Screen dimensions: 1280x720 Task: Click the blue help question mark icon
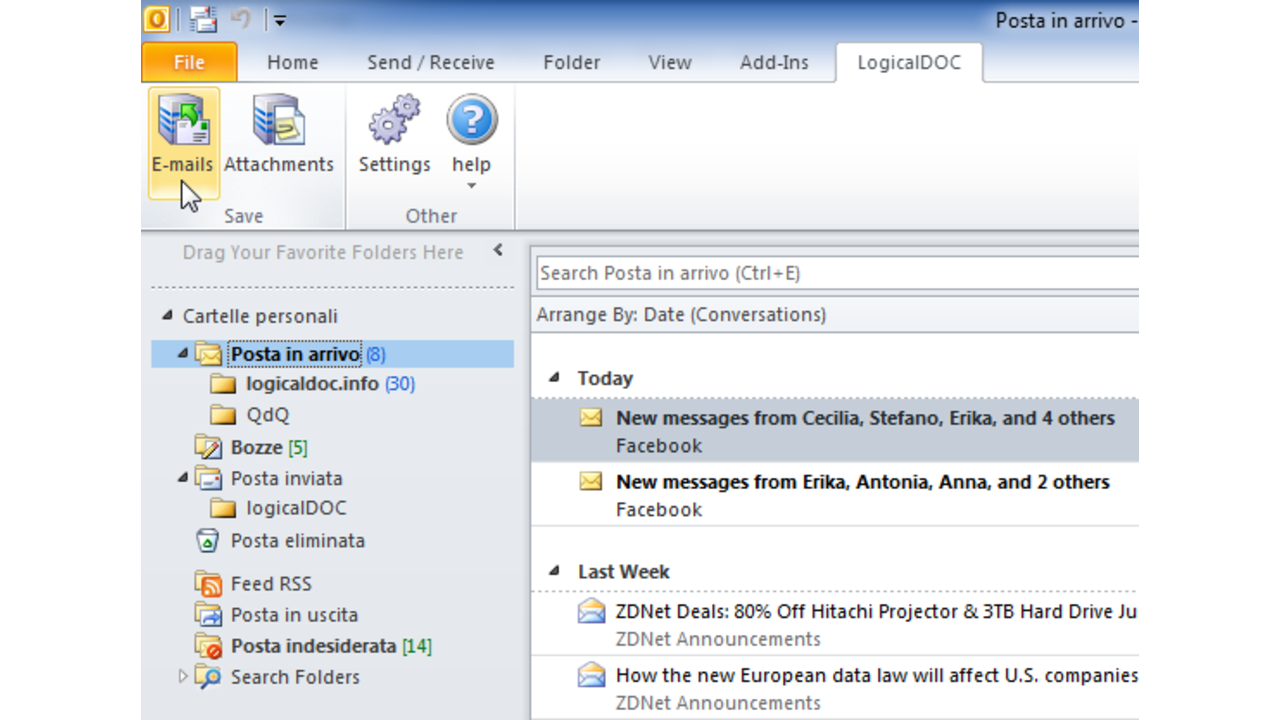[471, 118]
